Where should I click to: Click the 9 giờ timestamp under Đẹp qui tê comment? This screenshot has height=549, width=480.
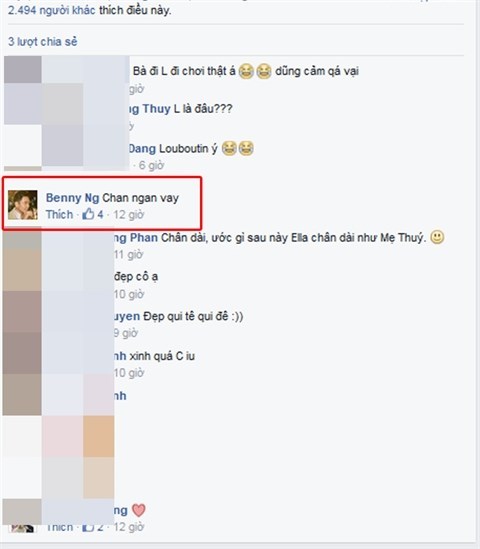tap(126, 333)
